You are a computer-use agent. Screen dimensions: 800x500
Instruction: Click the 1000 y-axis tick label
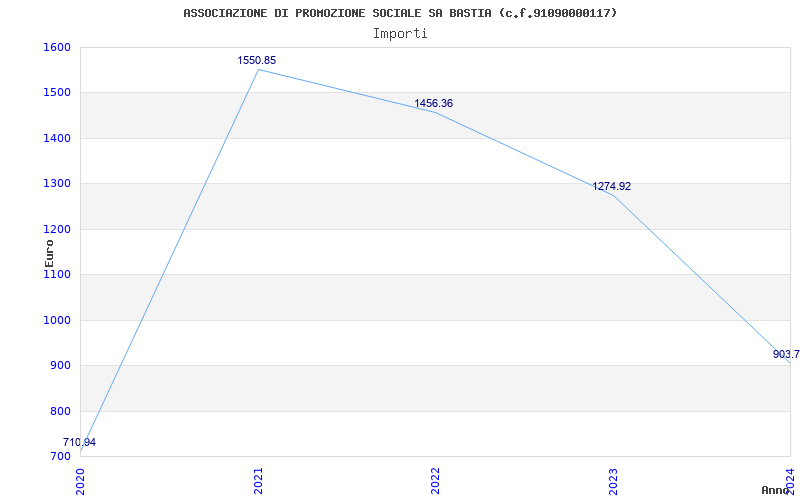[57, 320]
